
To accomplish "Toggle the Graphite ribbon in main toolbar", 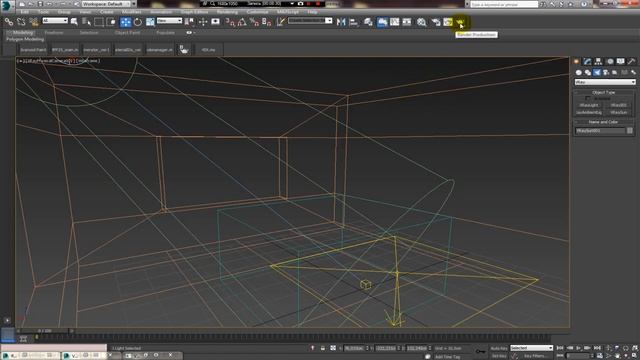I will [382, 22].
